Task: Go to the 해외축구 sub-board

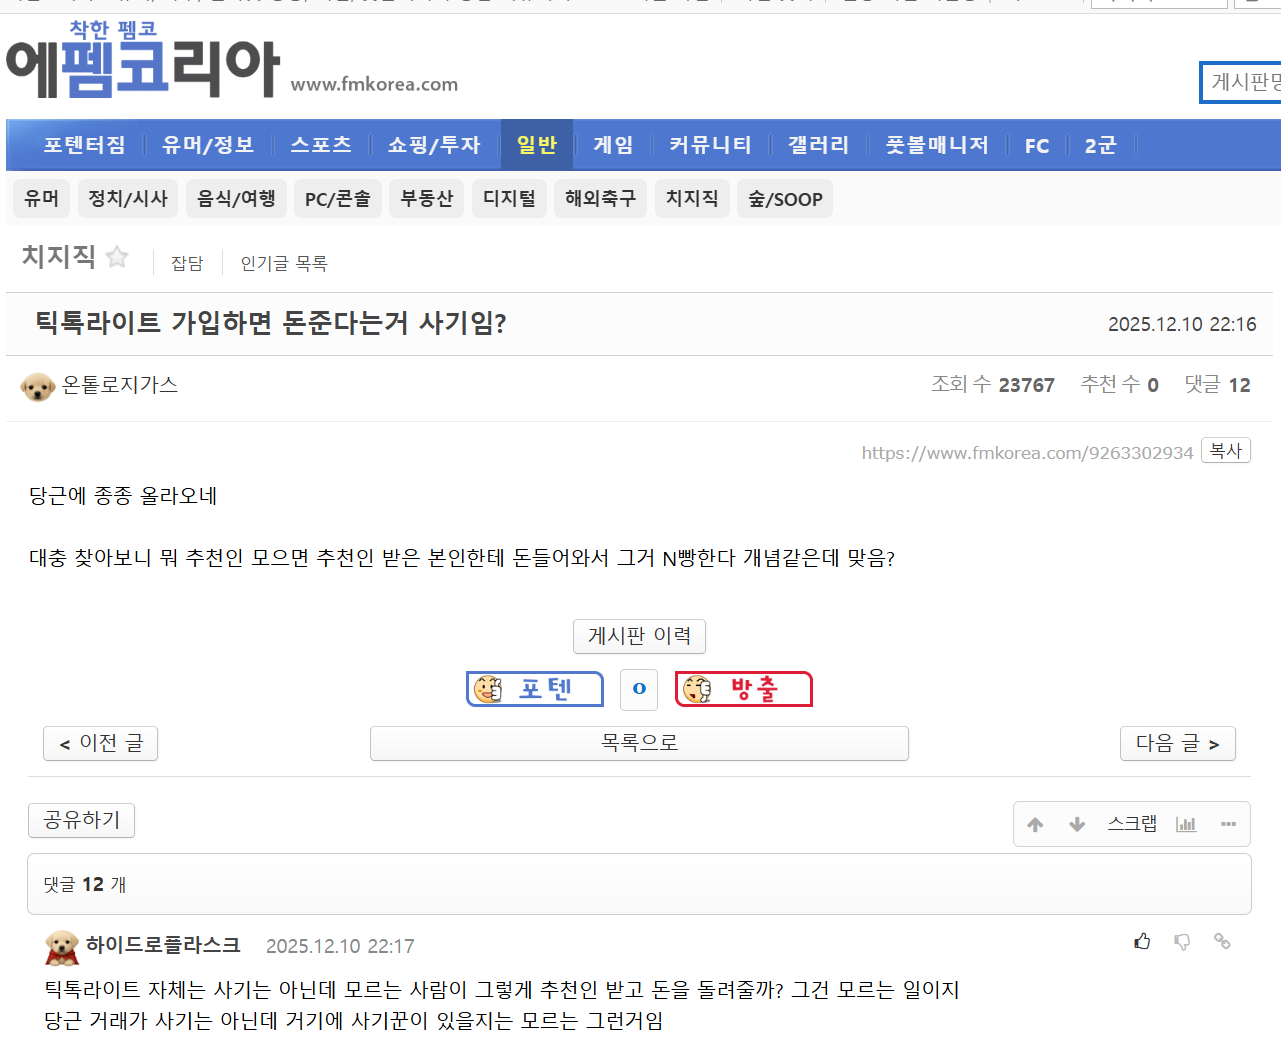Action: click(x=601, y=199)
